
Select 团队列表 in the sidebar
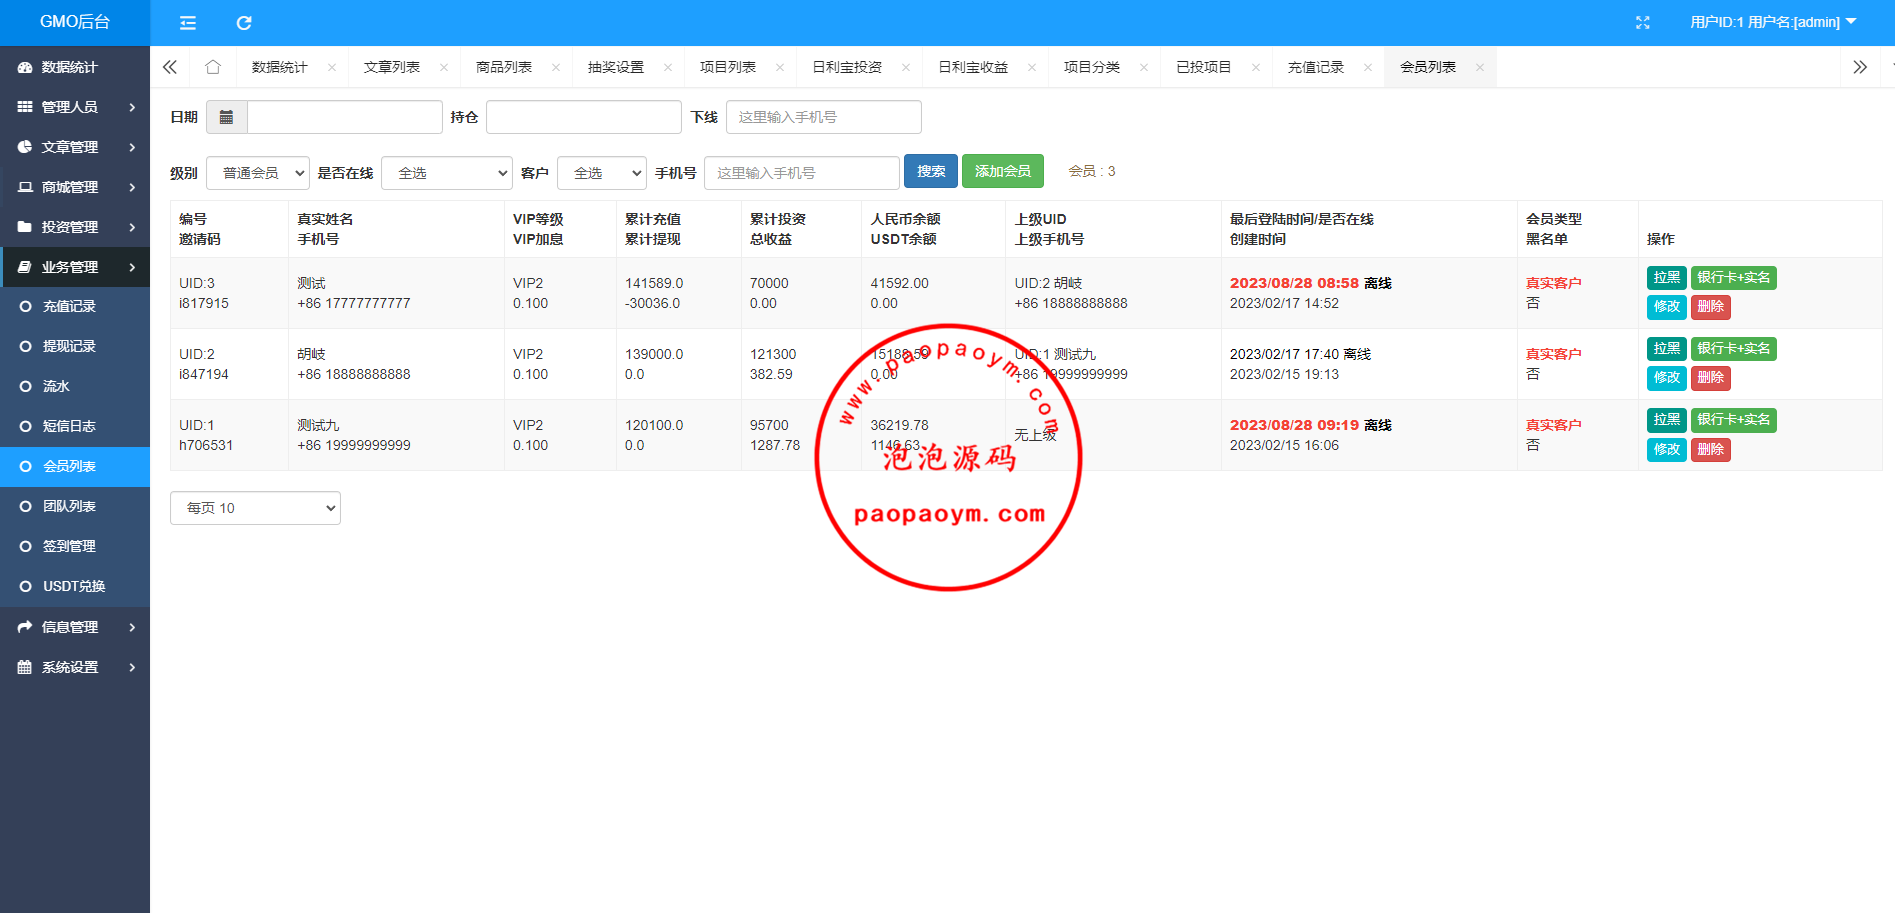pyautogui.click(x=69, y=506)
